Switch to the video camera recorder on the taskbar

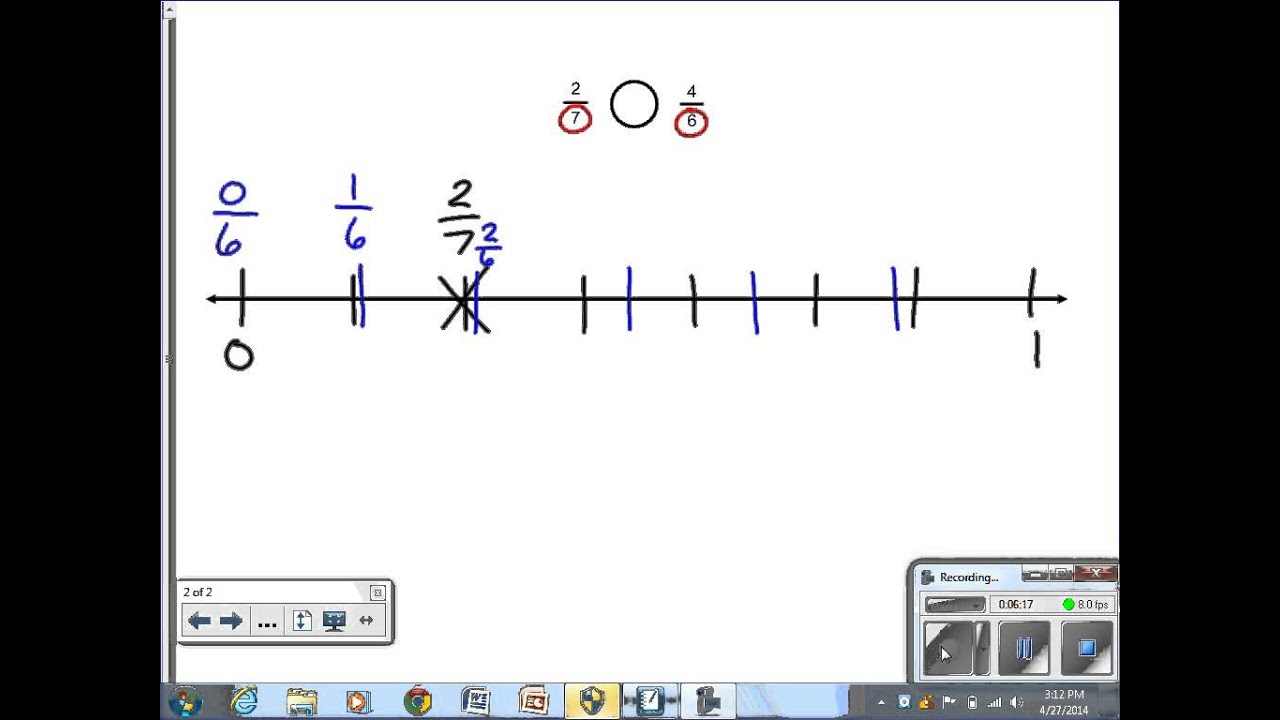pyautogui.click(x=709, y=701)
